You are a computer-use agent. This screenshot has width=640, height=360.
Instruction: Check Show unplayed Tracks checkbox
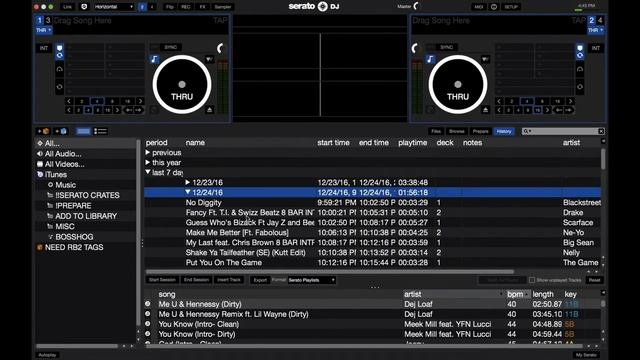[532, 280]
